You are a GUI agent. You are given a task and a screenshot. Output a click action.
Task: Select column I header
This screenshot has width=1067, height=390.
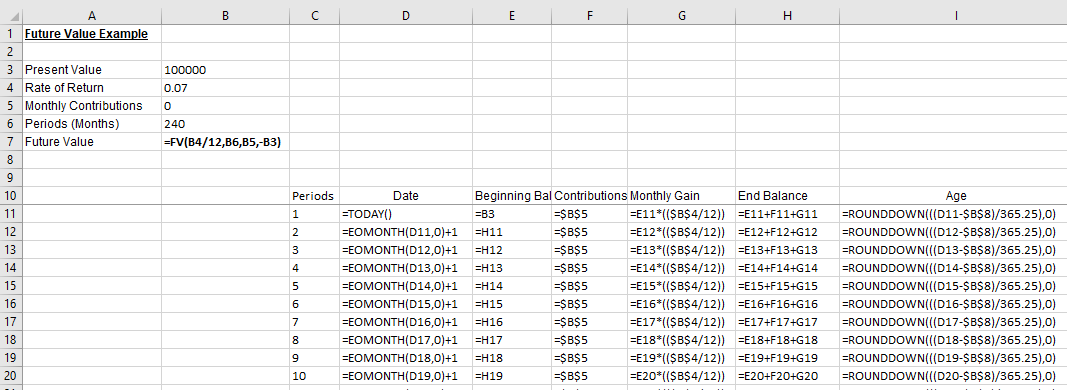coord(955,16)
